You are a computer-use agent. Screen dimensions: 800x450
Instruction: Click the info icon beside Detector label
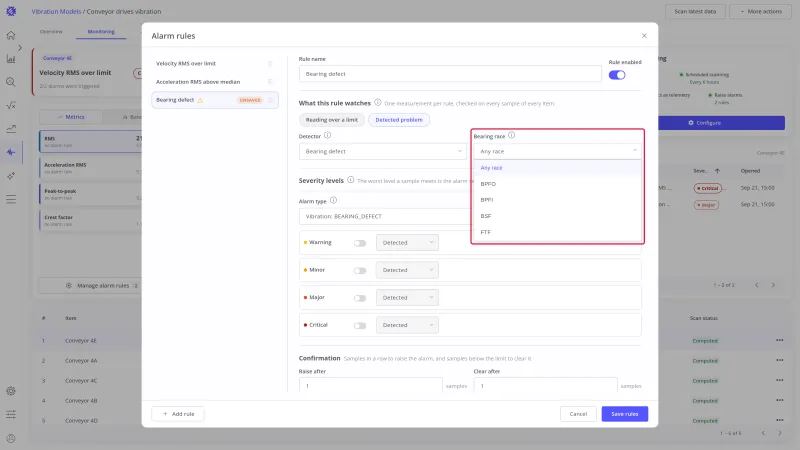click(328, 136)
